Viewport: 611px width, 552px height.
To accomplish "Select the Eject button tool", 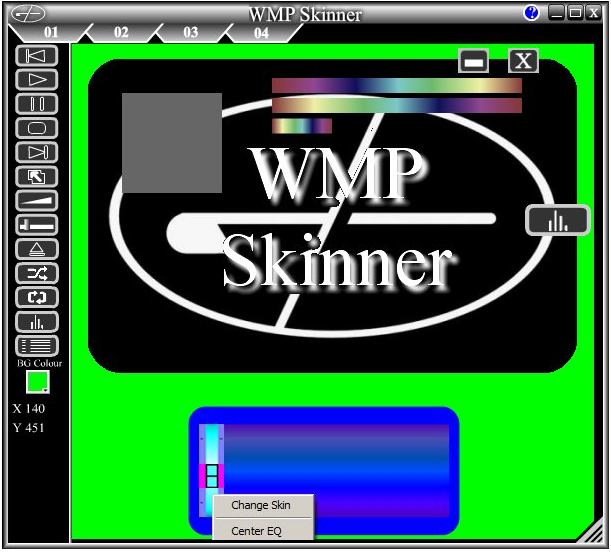I will pos(37,249).
